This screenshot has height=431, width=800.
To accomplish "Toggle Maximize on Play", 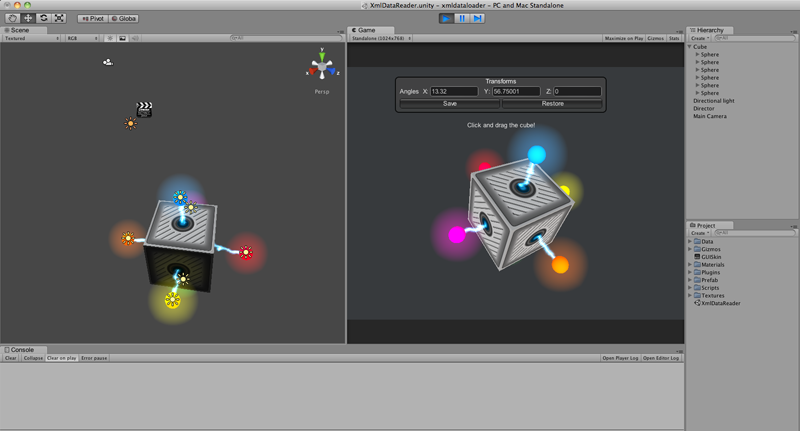I will click(x=623, y=38).
